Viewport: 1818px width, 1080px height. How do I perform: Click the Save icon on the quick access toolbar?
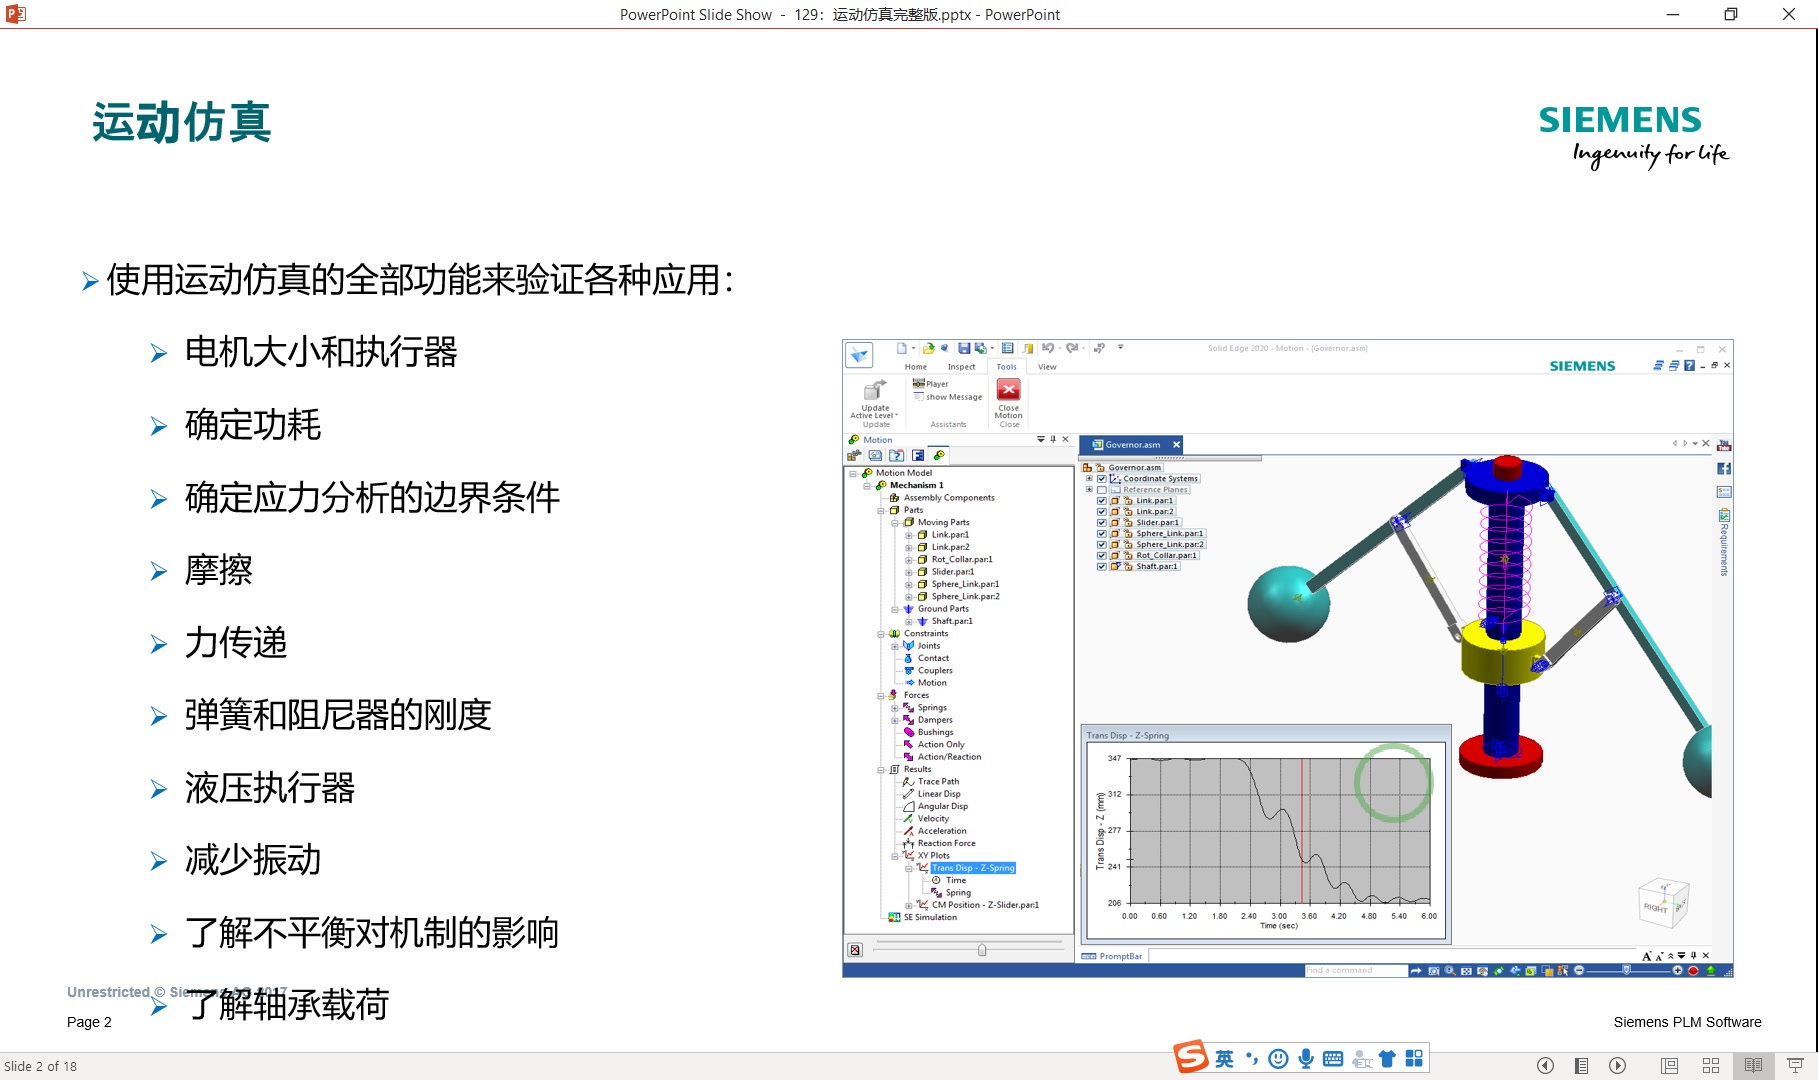pos(965,347)
